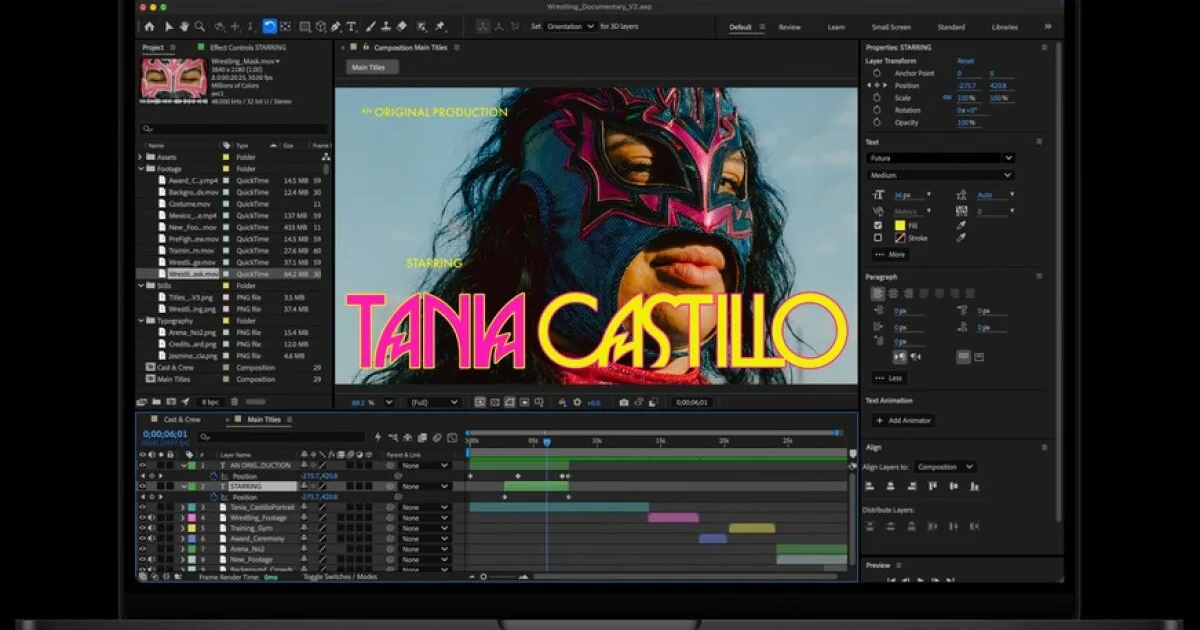Go to the Home screen icon

[149, 27]
